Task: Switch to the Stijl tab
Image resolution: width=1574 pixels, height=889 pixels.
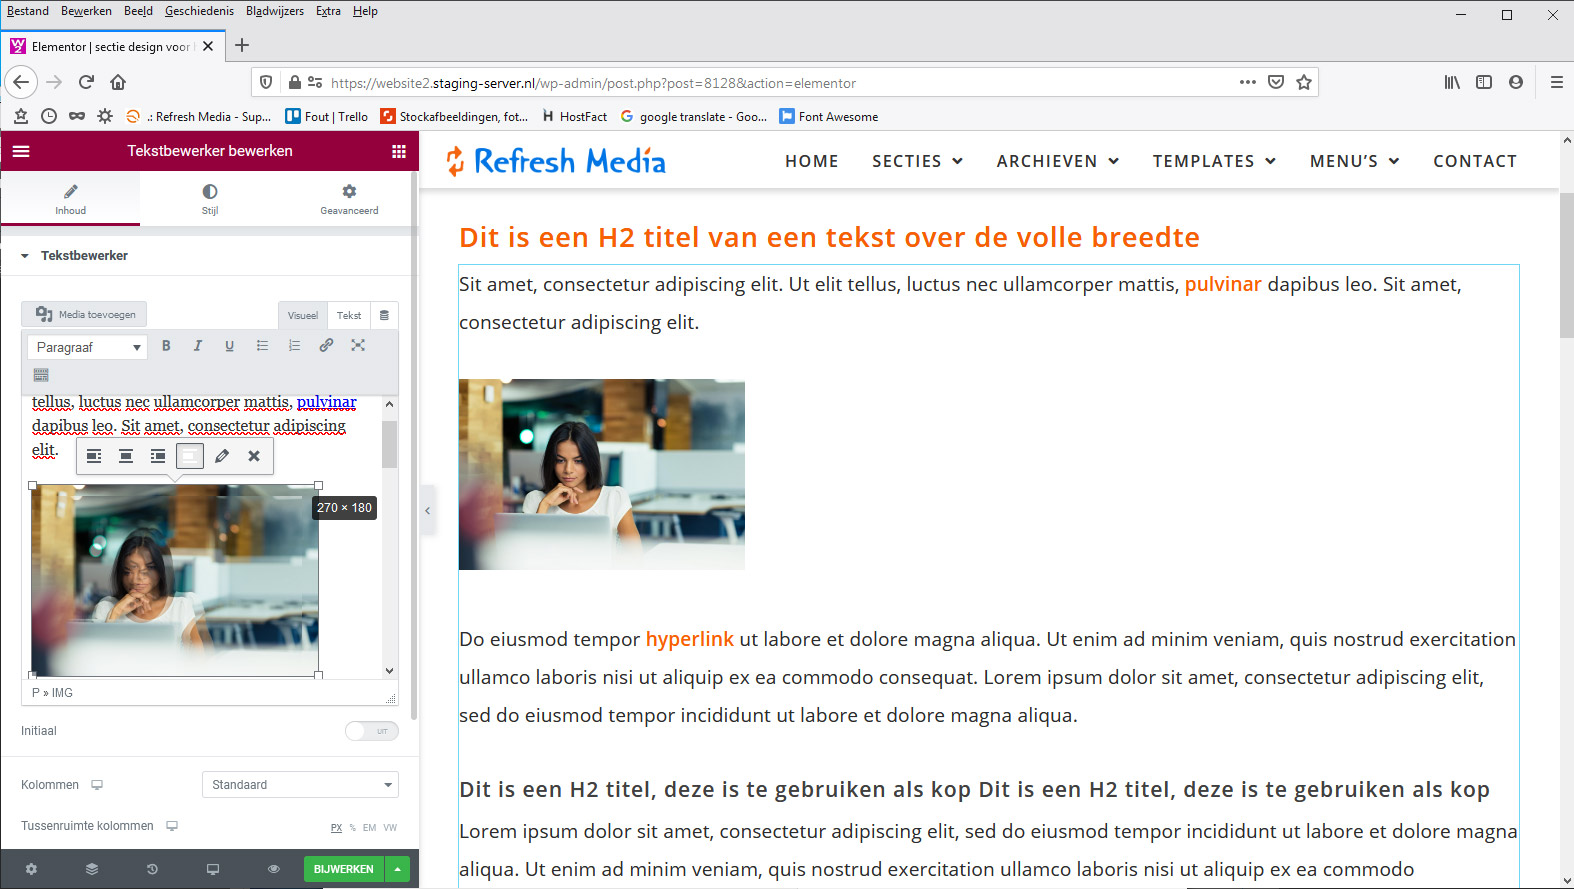Action: point(210,198)
